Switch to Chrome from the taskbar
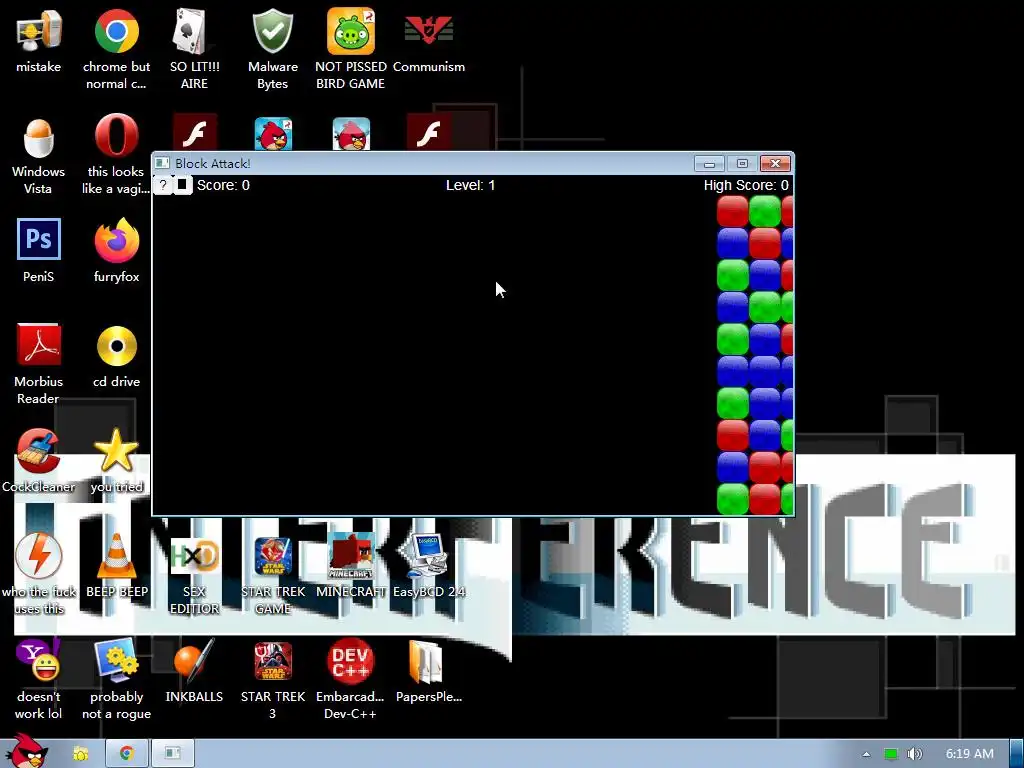Screen dimensions: 1024x768 [127, 754]
